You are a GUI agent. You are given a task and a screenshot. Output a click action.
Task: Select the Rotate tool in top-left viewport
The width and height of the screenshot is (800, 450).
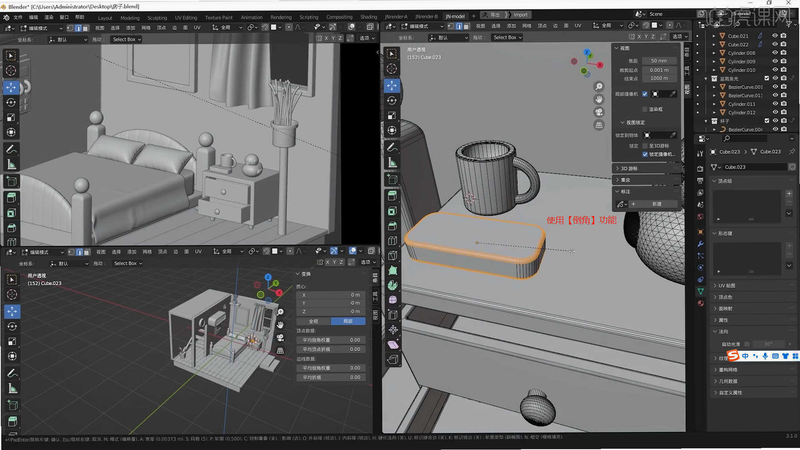11,103
